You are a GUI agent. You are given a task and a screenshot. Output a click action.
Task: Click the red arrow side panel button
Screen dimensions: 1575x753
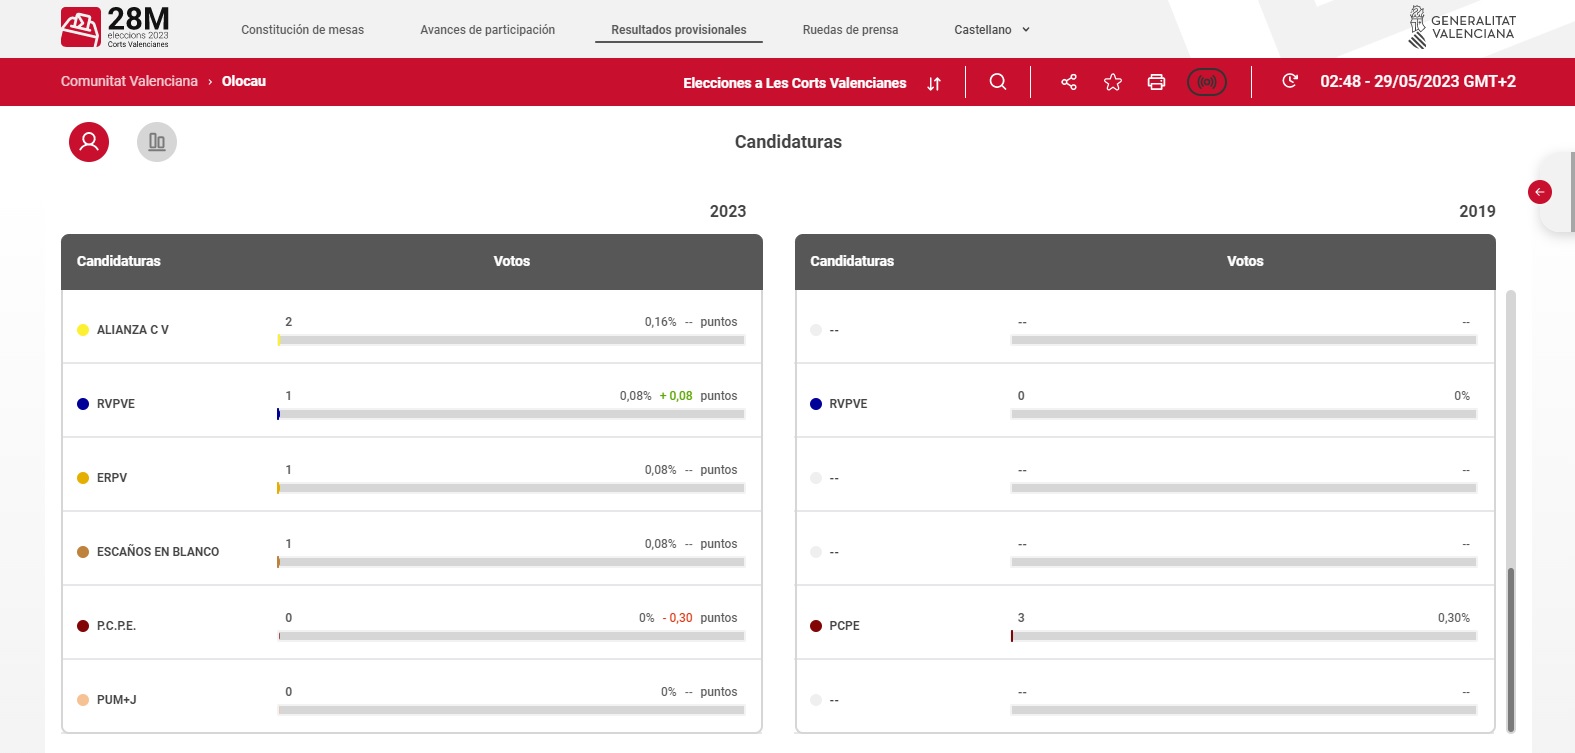[1540, 192]
